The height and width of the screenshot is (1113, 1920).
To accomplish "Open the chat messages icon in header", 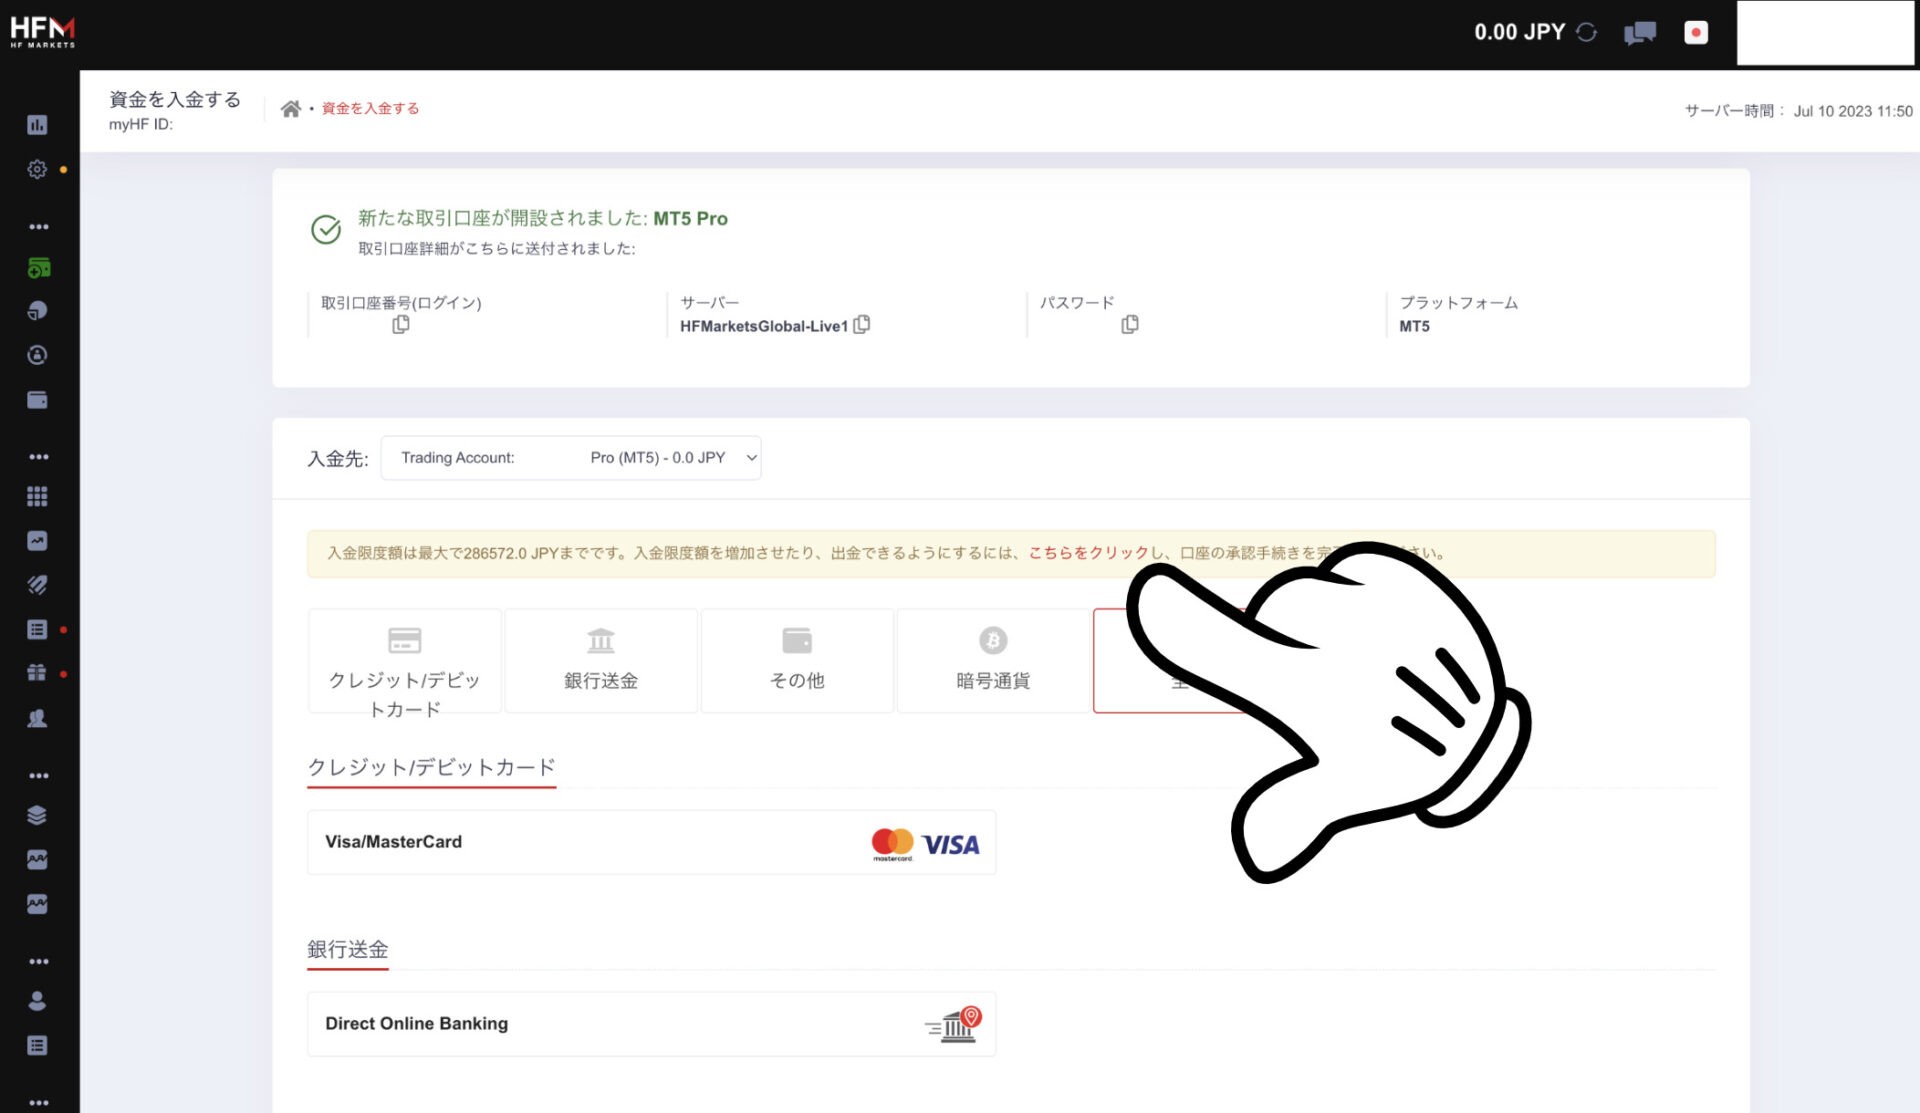I will 1640,33.
